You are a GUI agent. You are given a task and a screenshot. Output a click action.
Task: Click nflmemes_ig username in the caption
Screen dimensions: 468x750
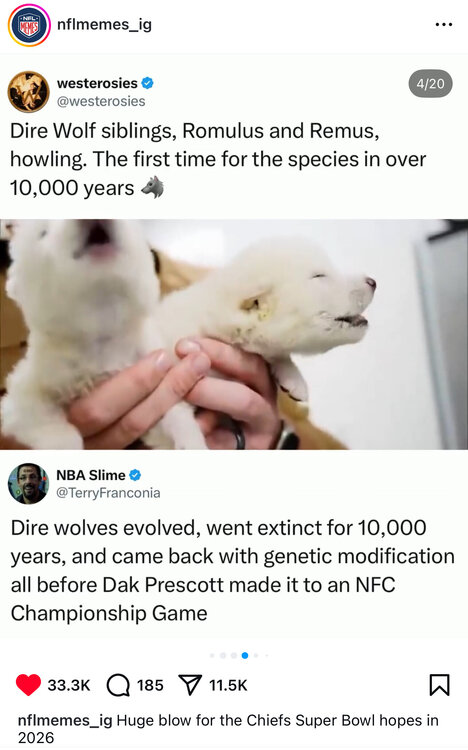[65, 721]
